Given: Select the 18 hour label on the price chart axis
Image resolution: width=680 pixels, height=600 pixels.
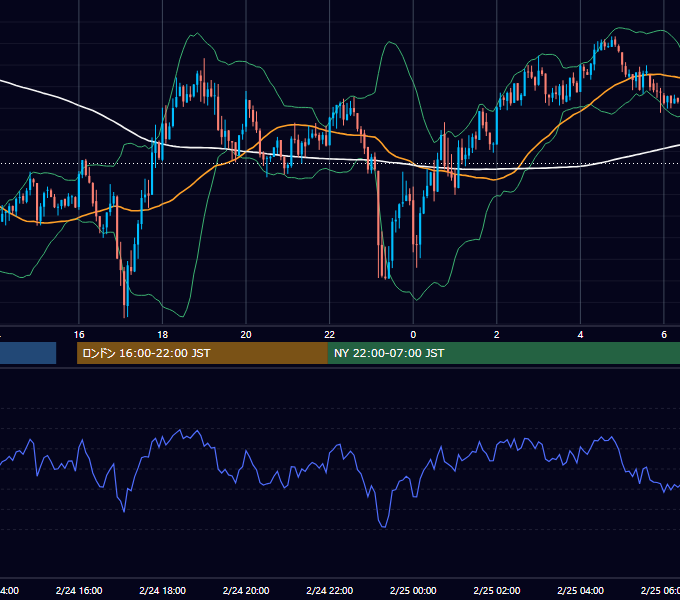Looking at the screenshot, I should [x=163, y=335].
